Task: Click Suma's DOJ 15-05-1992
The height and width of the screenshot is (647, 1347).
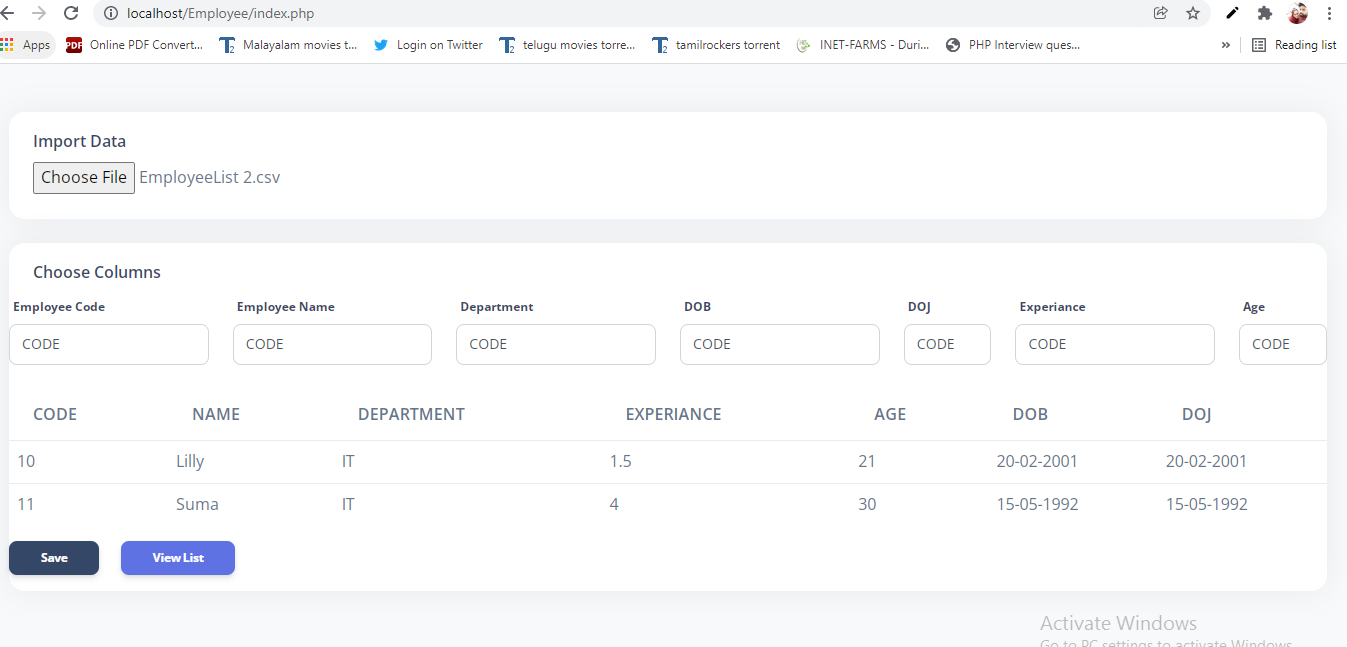Action: click(1207, 504)
